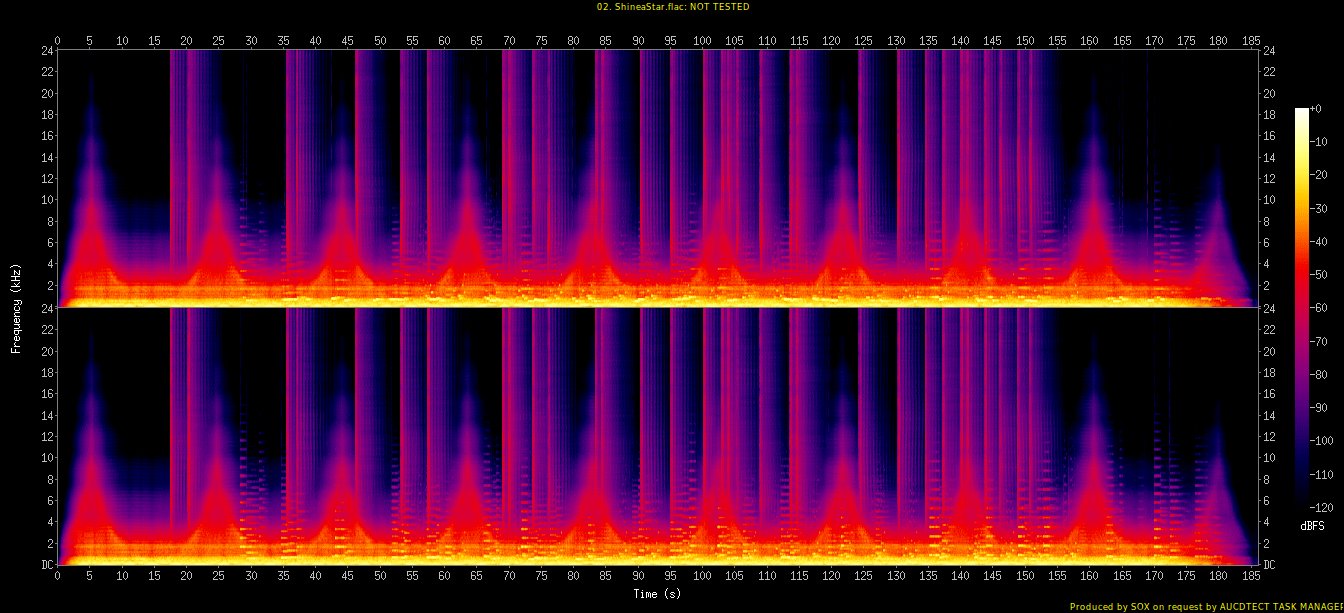Click the 160 tick on bottom time axis

(1089, 576)
